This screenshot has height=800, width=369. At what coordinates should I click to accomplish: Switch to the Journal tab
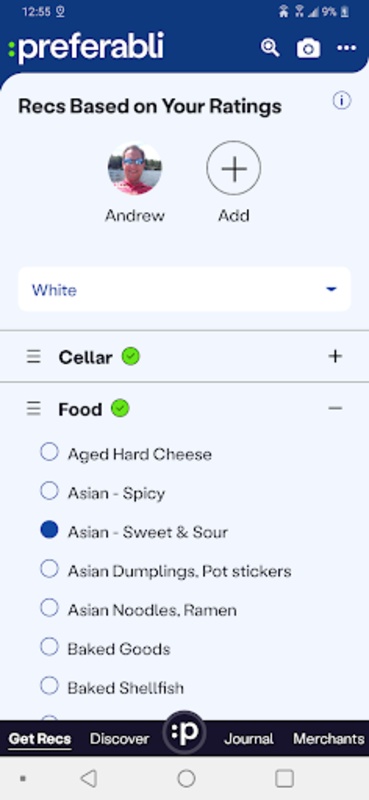pos(249,739)
